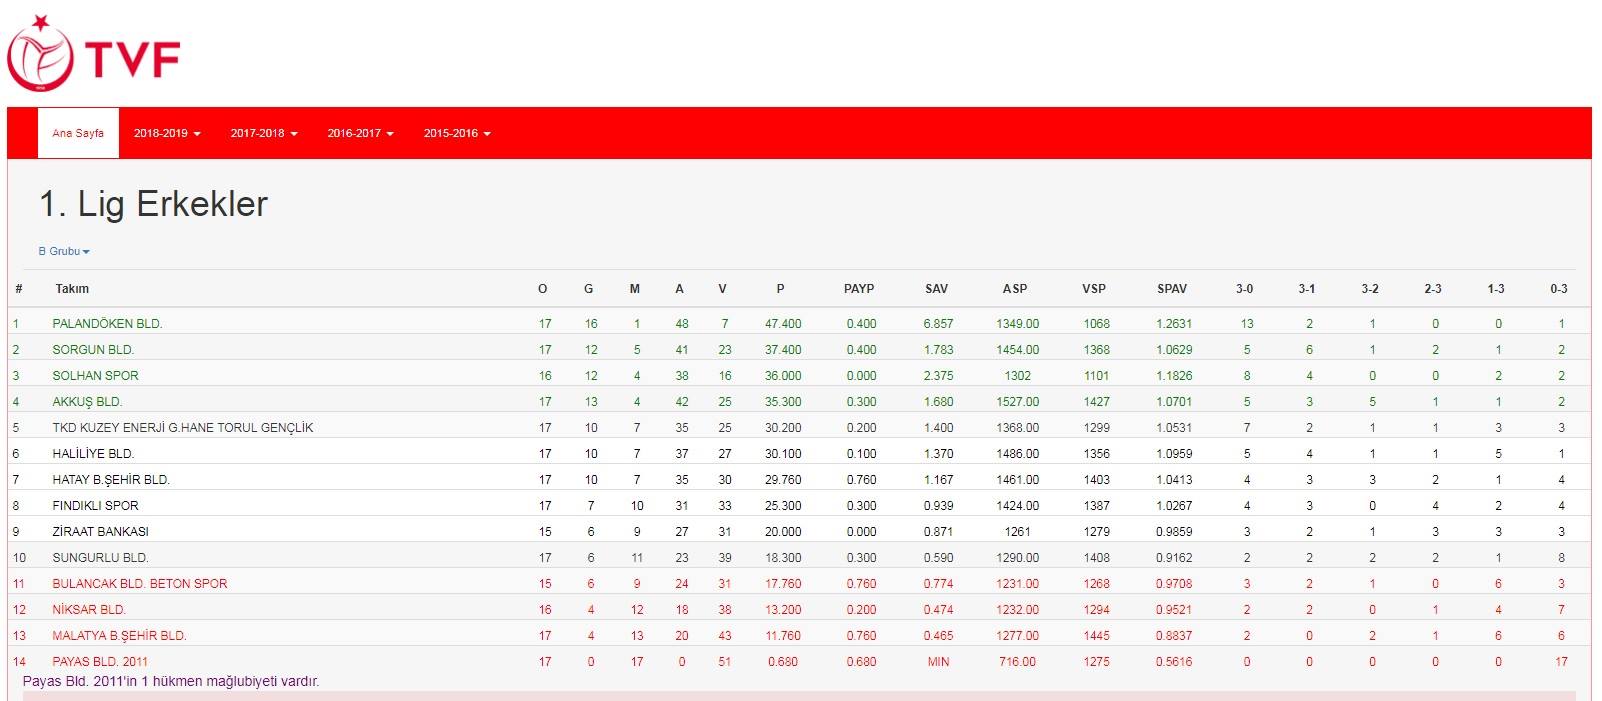Expand the 2017-2018 season dropdown
The image size is (1602, 701).
coord(264,133)
